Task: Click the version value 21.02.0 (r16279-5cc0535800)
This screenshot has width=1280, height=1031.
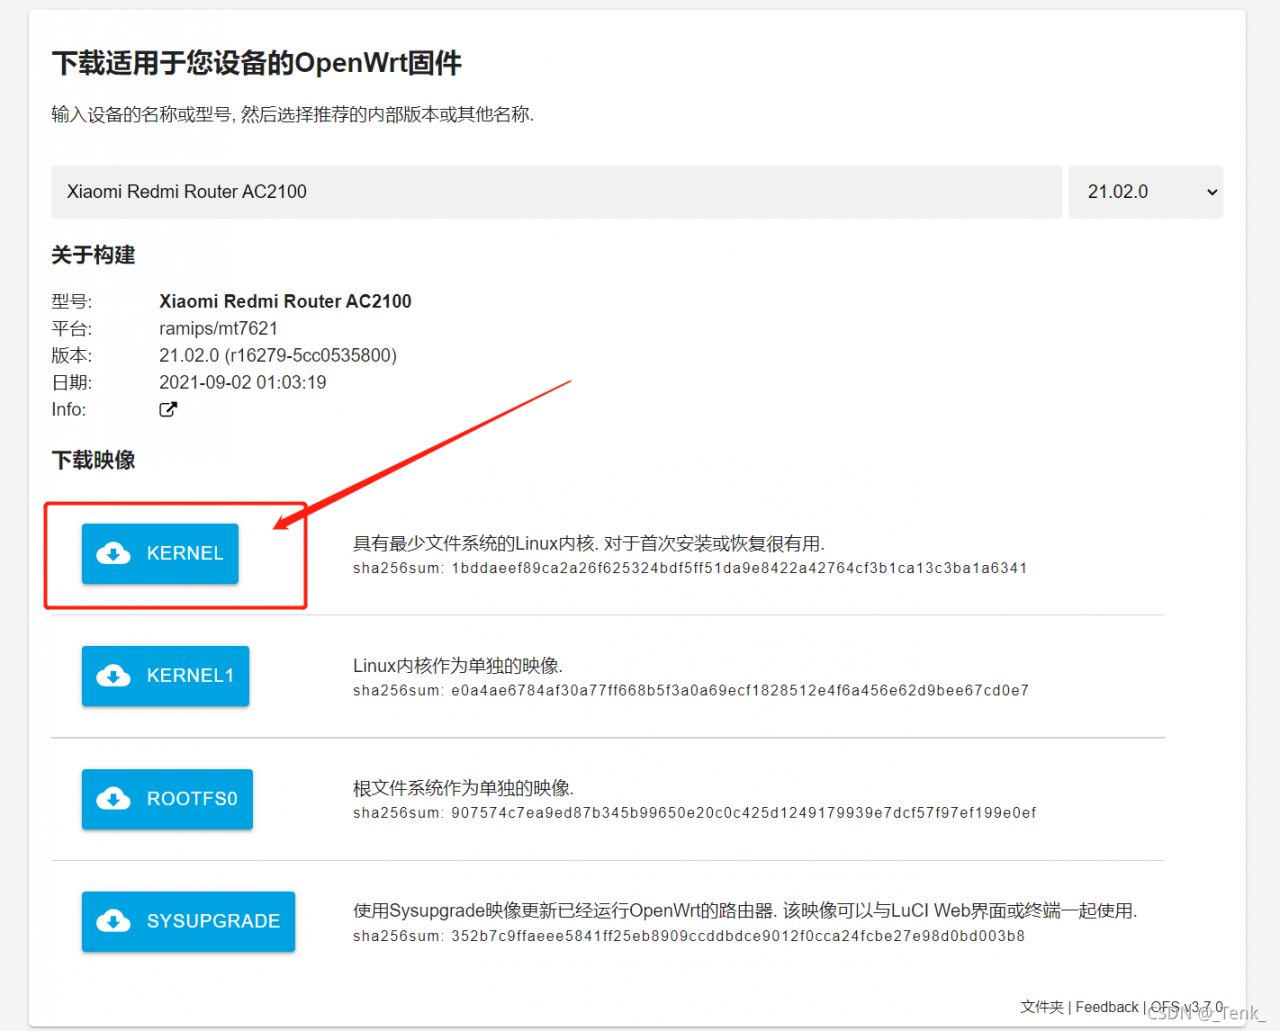Action: click(278, 355)
